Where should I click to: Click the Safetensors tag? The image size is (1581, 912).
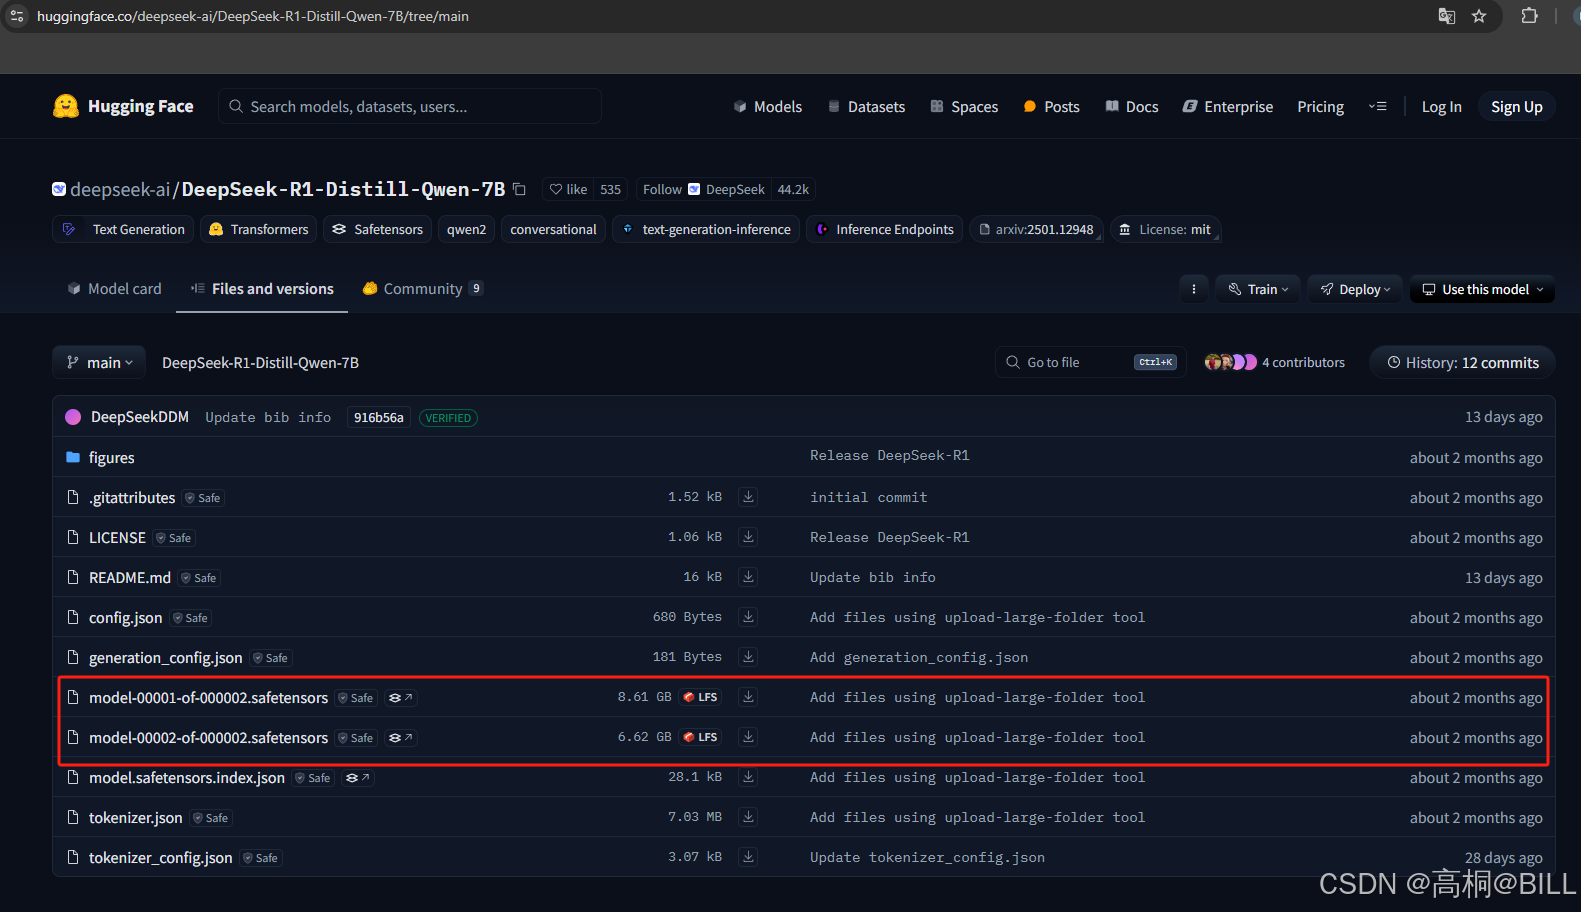pyautogui.click(x=377, y=229)
